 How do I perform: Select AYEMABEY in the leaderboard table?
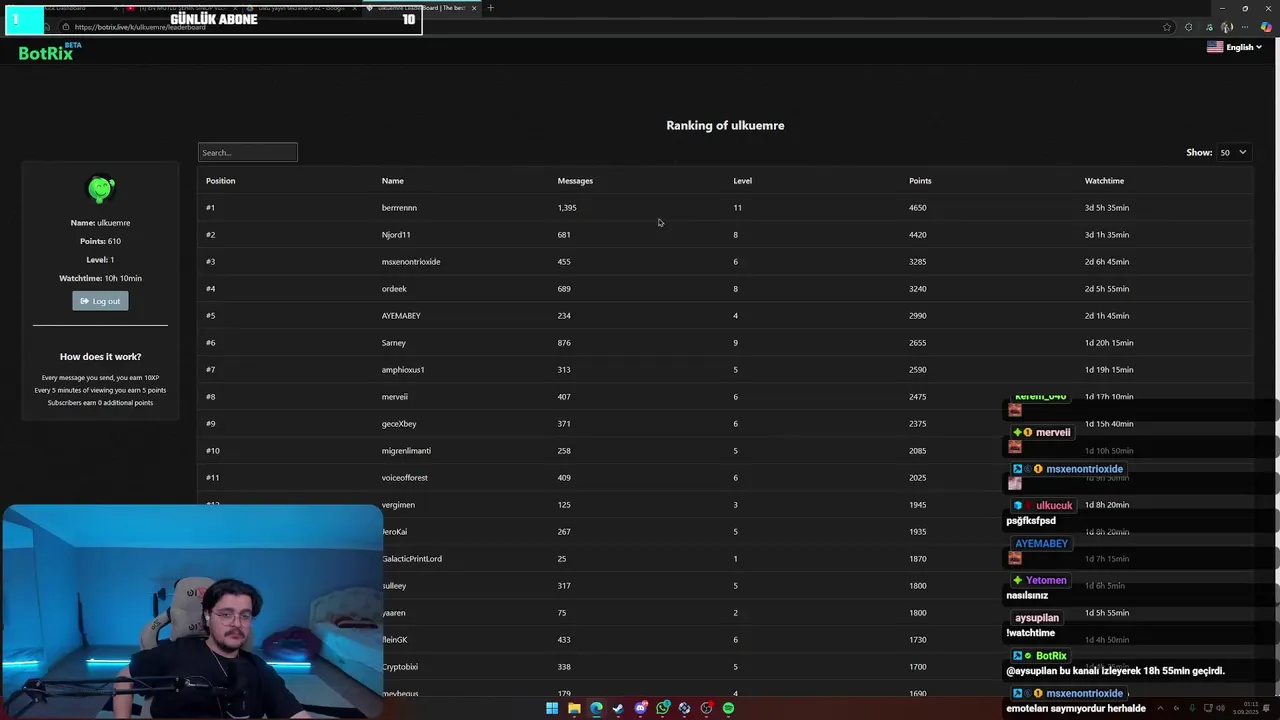pos(401,316)
